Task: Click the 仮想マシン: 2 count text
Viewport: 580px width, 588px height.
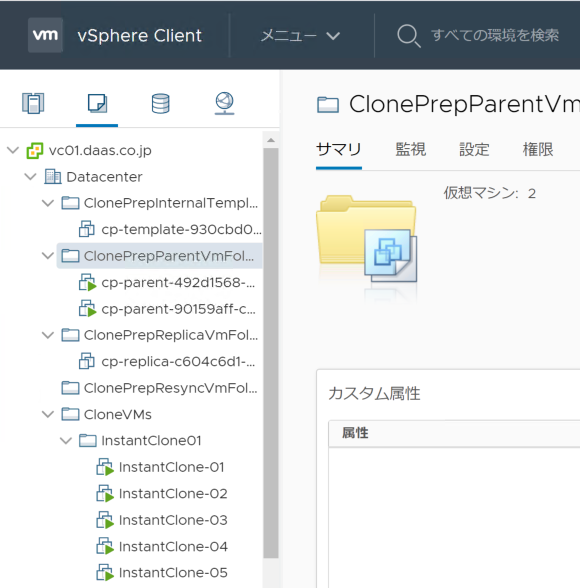Action: [490, 193]
